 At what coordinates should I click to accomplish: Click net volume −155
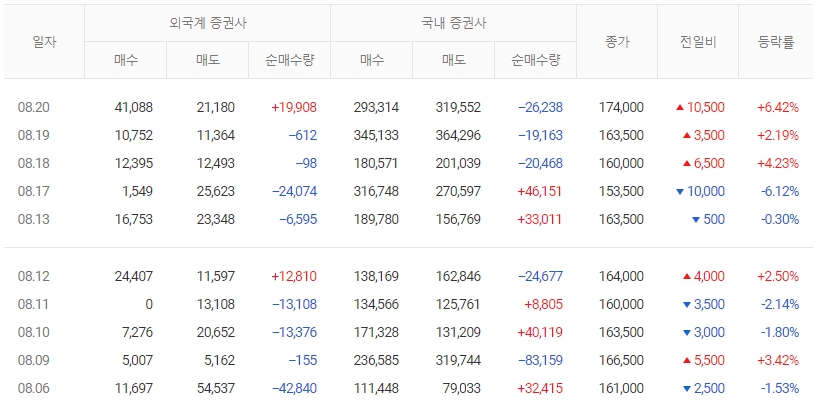pyautogui.click(x=303, y=360)
